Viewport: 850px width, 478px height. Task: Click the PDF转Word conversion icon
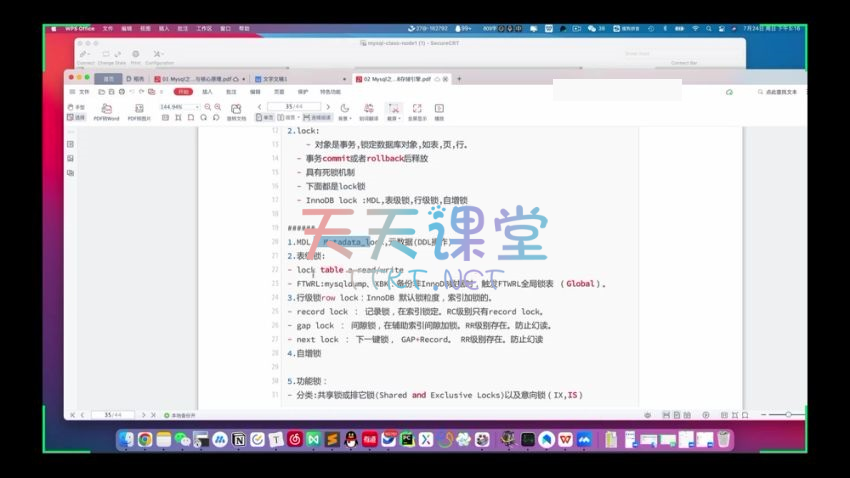pos(106,108)
